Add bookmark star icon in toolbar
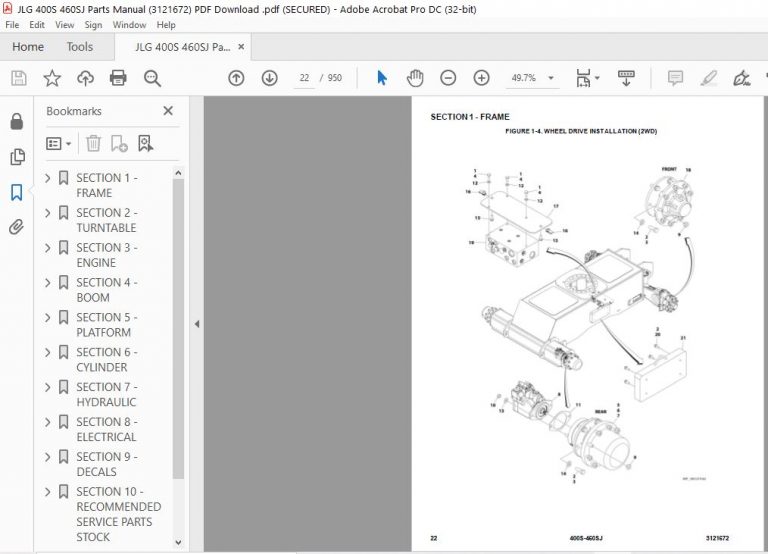 click(52, 78)
